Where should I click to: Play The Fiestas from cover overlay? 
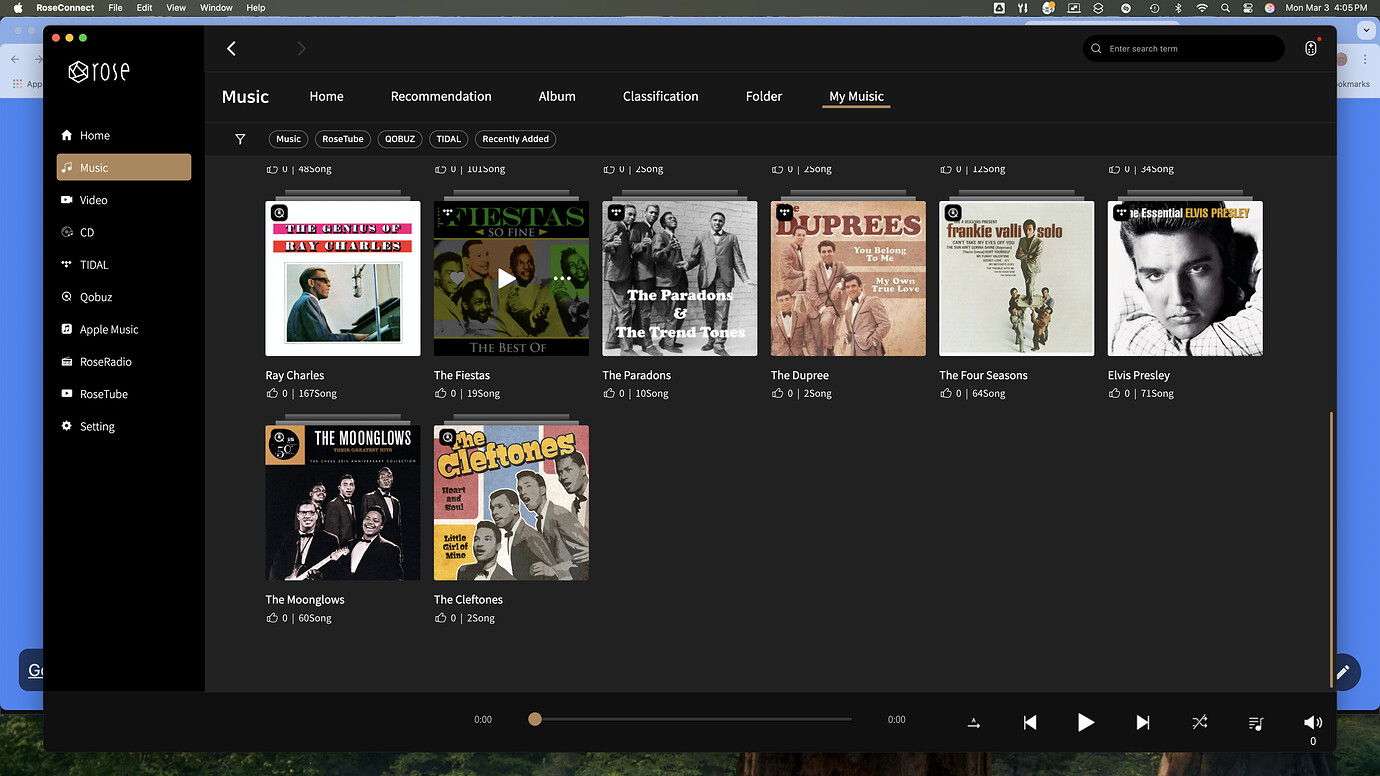pyautogui.click(x=508, y=278)
